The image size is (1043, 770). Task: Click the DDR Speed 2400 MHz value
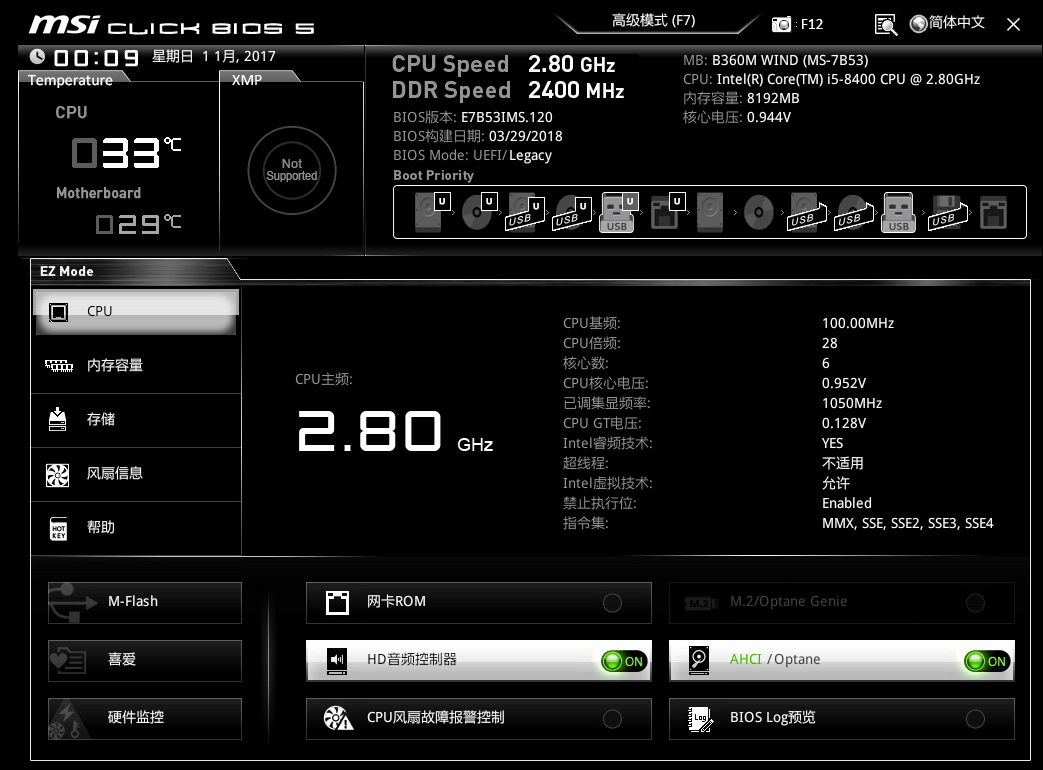pyautogui.click(x=576, y=90)
